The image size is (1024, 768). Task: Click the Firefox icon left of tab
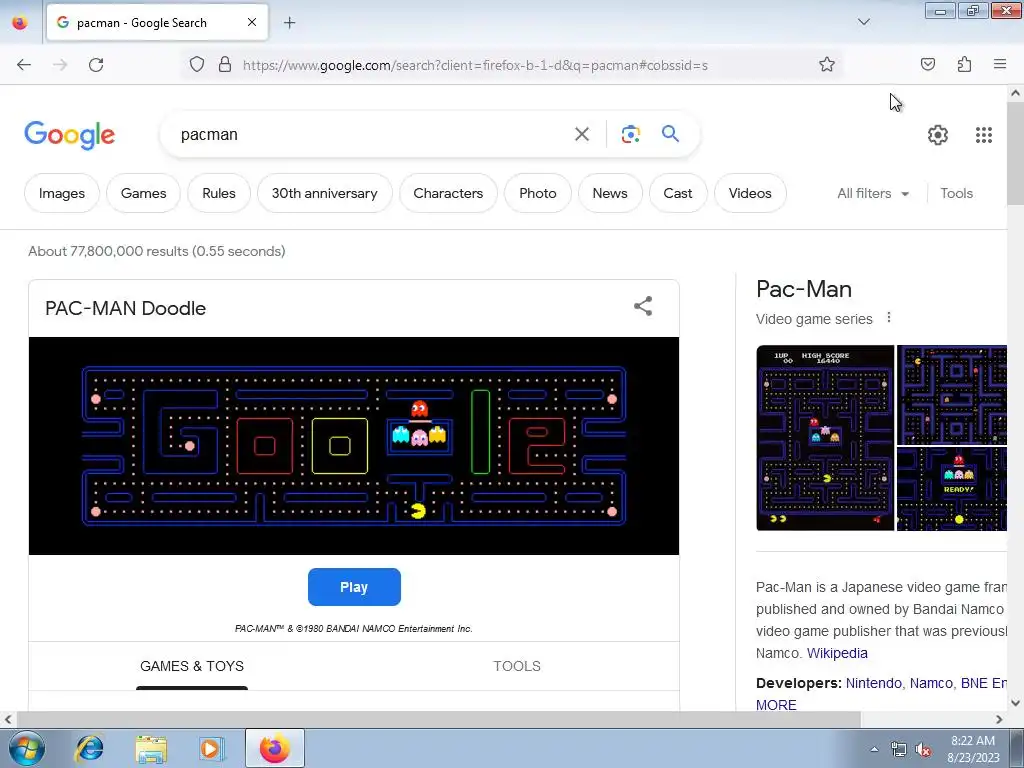tap(20, 22)
